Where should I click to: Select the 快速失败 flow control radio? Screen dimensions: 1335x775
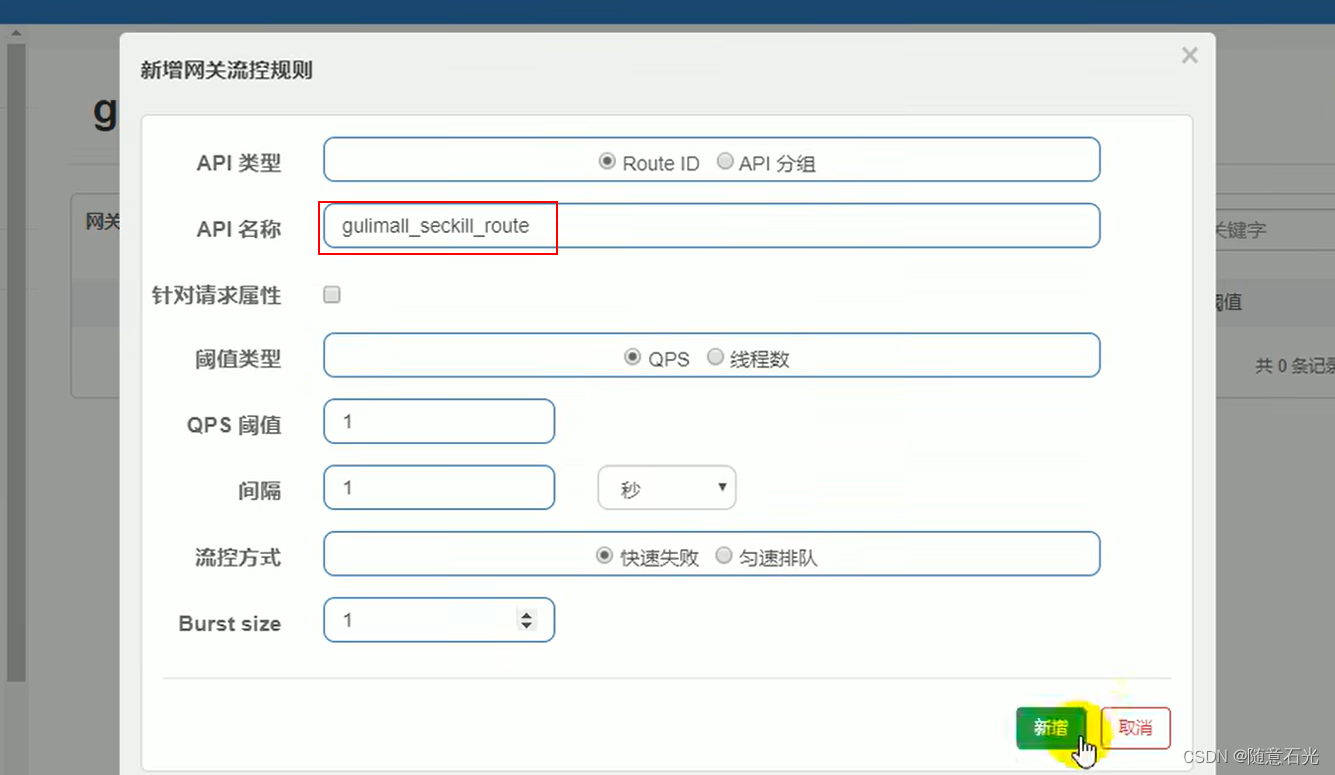click(604, 556)
